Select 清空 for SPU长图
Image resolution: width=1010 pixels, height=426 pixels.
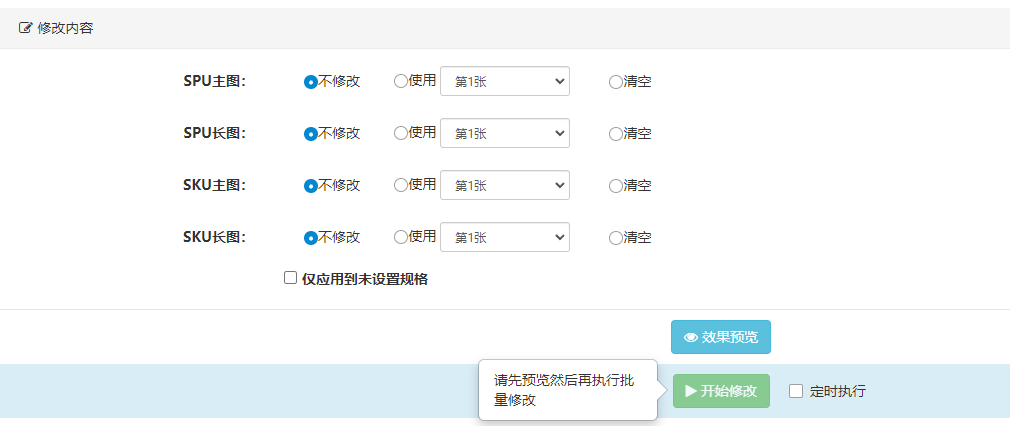[616, 134]
